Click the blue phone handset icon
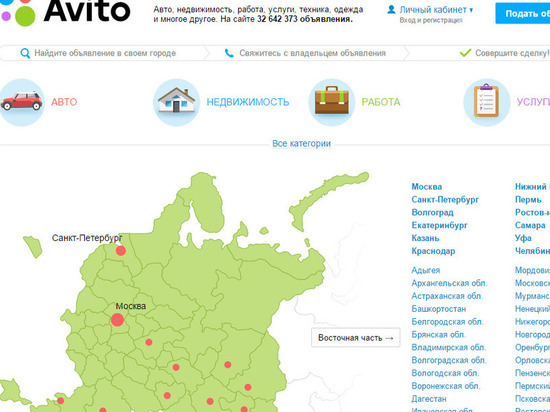This screenshot has height=412, width=550. coord(229,53)
